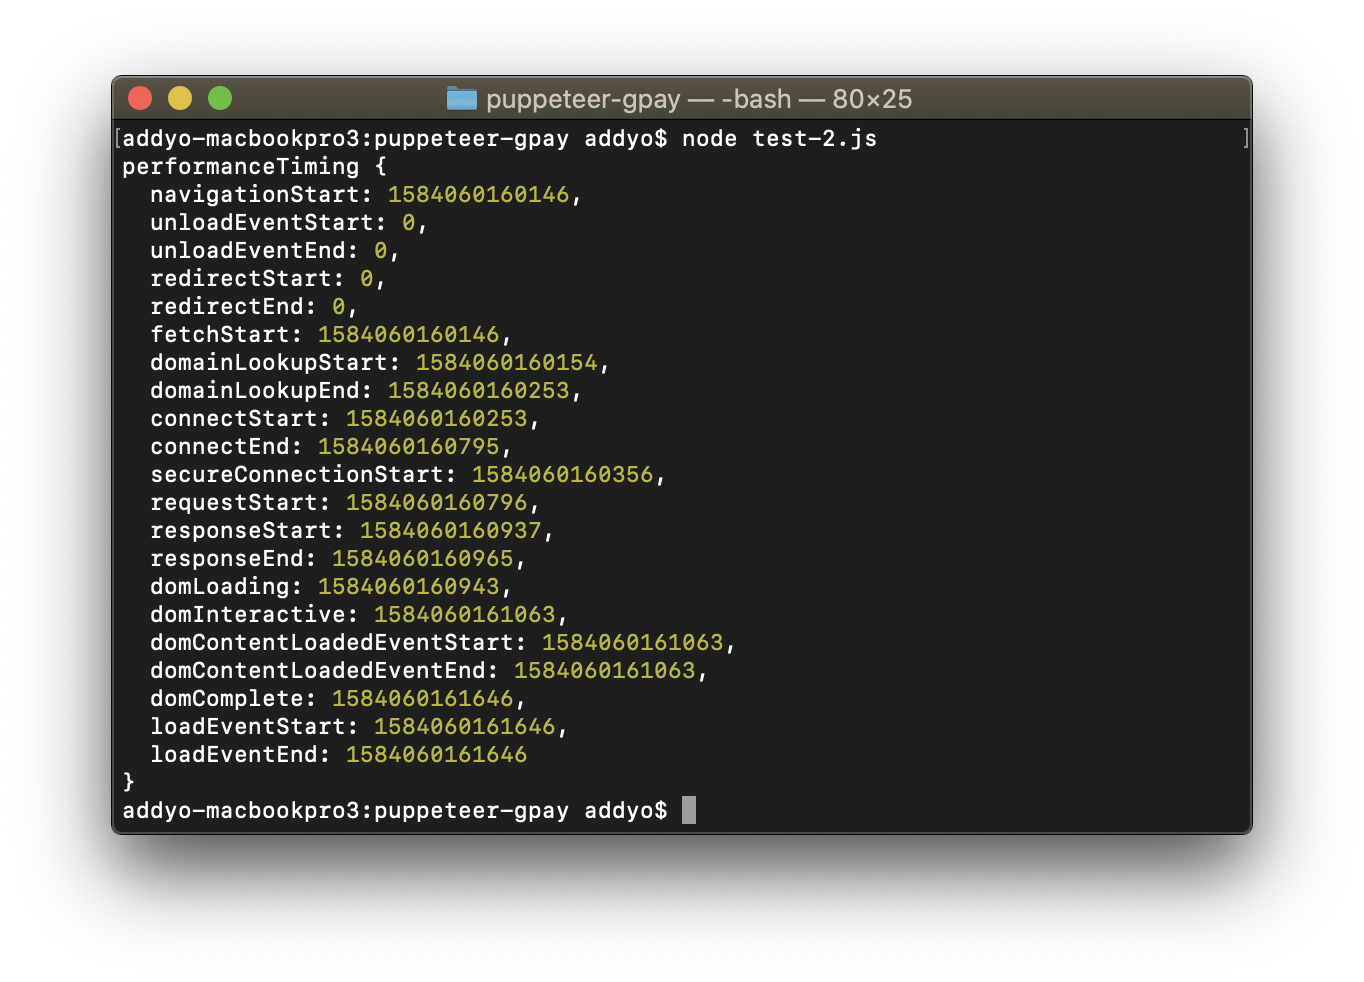This screenshot has width=1364, height=982.
Task: Click the 'domContentLoadedEventStart:' key label
Action: (x=339, y=643)
